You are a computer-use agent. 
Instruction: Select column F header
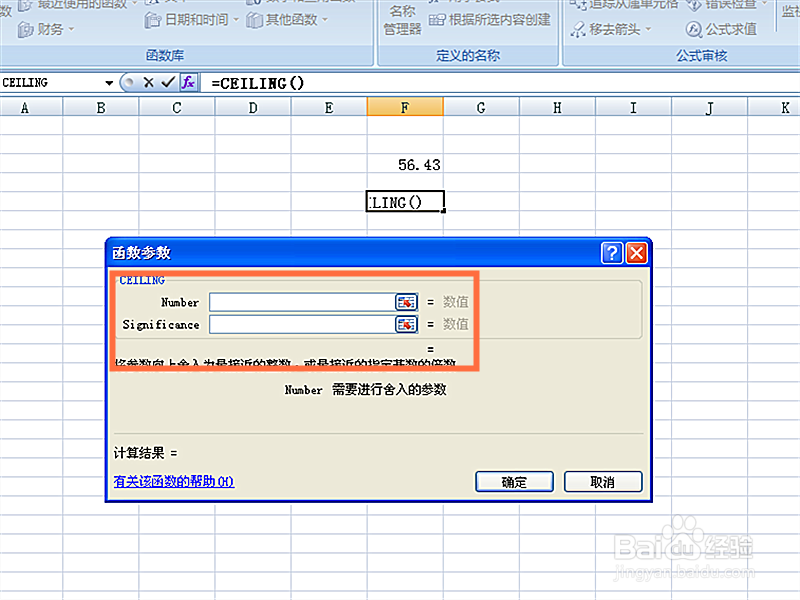405,108
